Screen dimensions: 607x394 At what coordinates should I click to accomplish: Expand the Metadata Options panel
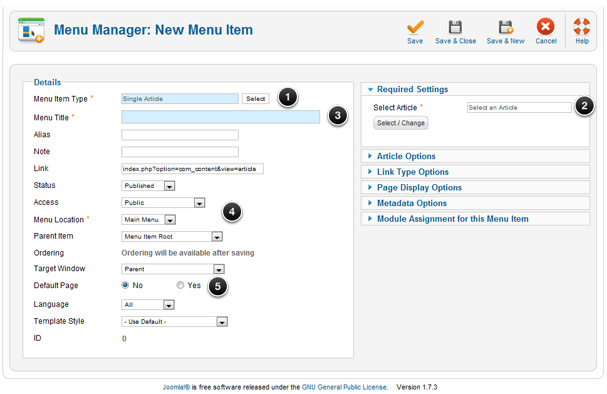[x=475, y=203]
